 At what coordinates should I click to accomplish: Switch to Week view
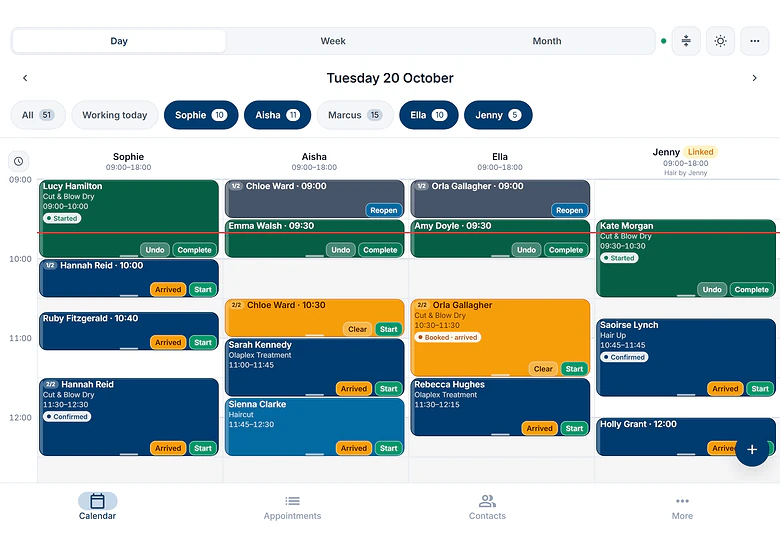pyautogui.click(x=333, y=41)
